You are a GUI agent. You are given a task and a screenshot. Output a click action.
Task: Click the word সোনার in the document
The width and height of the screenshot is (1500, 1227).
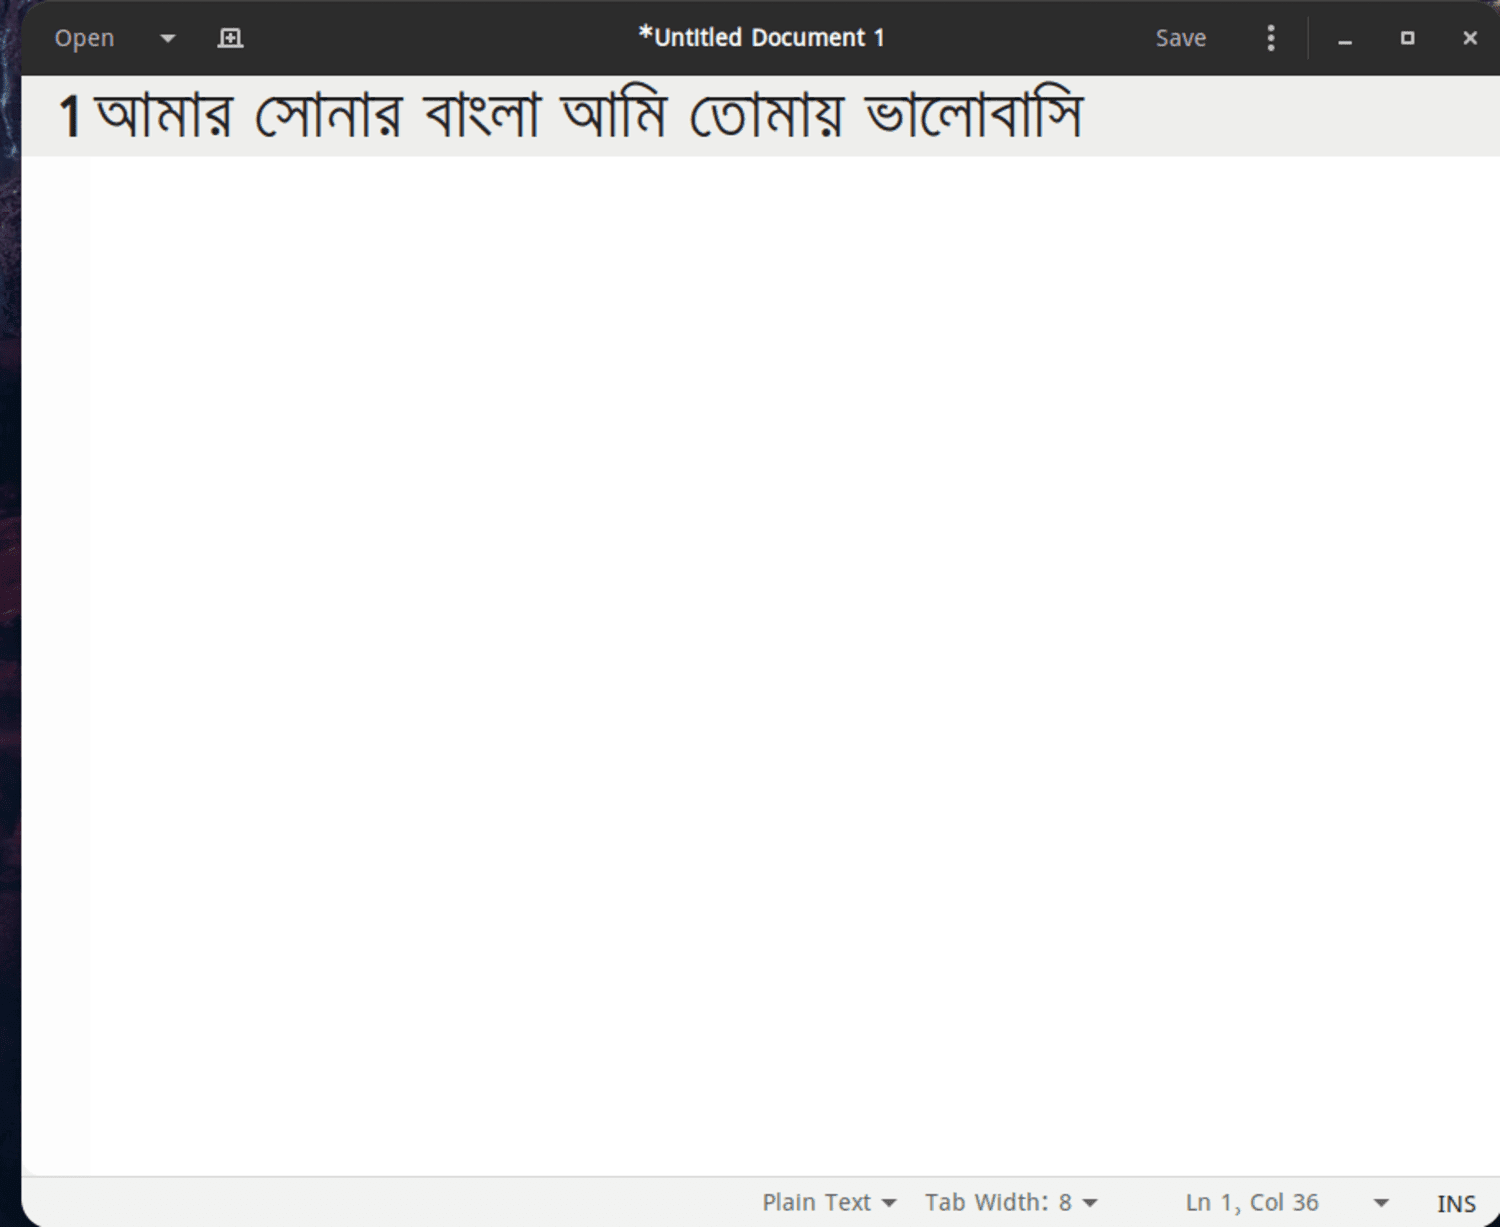click(x=329, y=114)
